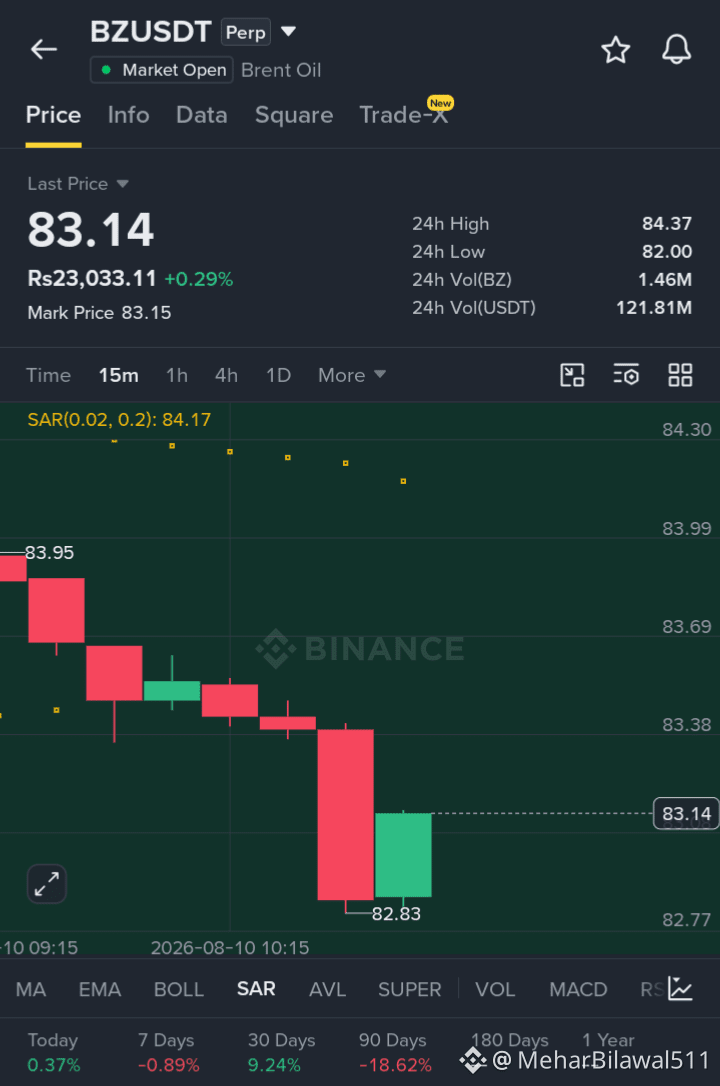Tap the Today 0.37% performance
This screenshot has height=1086, width=720.
53,1052
